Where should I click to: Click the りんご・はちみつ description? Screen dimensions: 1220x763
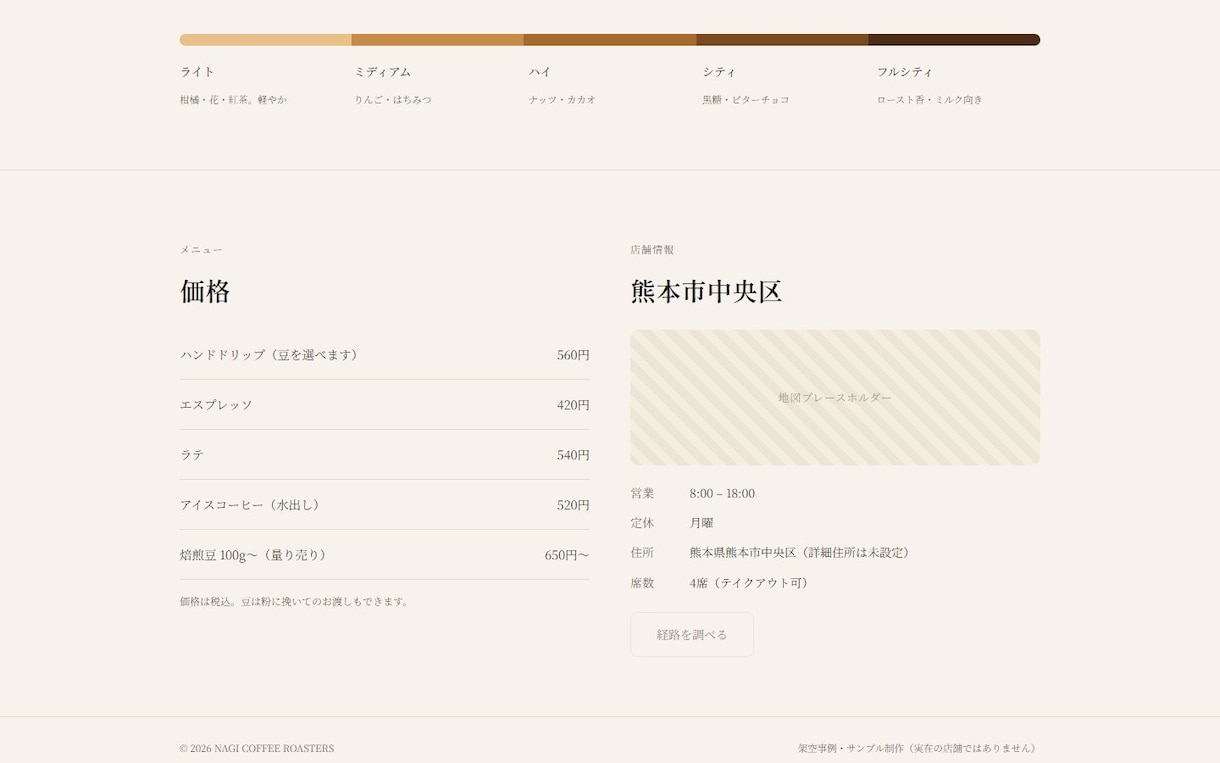pyautogui.click(x=393, y=100)
